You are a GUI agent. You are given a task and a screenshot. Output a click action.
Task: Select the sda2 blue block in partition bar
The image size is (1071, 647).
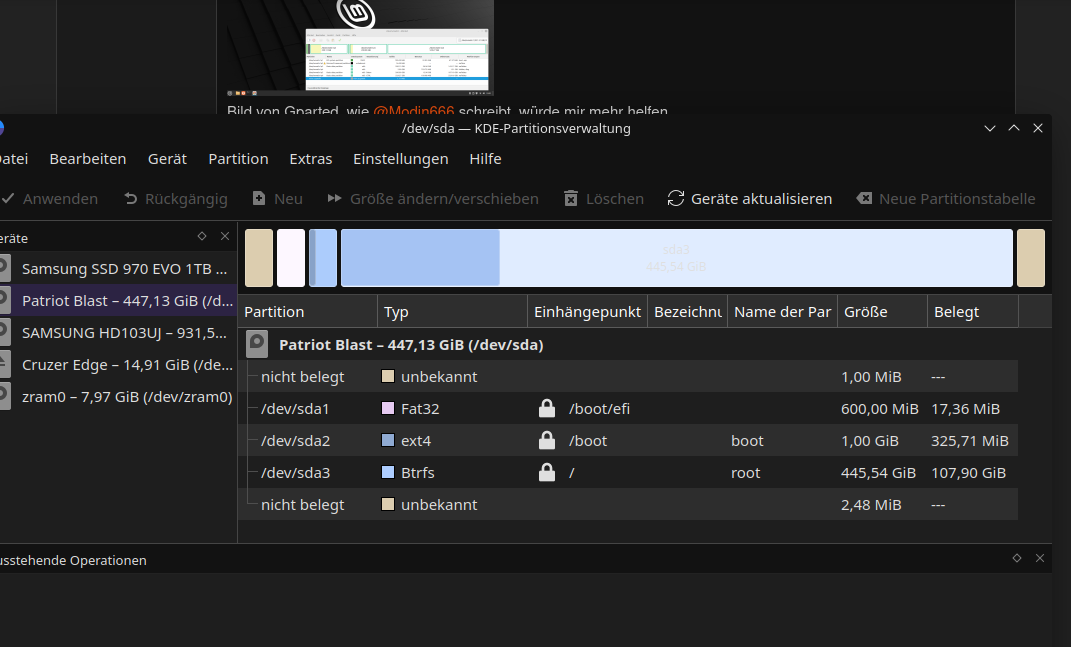click(323, 258)
